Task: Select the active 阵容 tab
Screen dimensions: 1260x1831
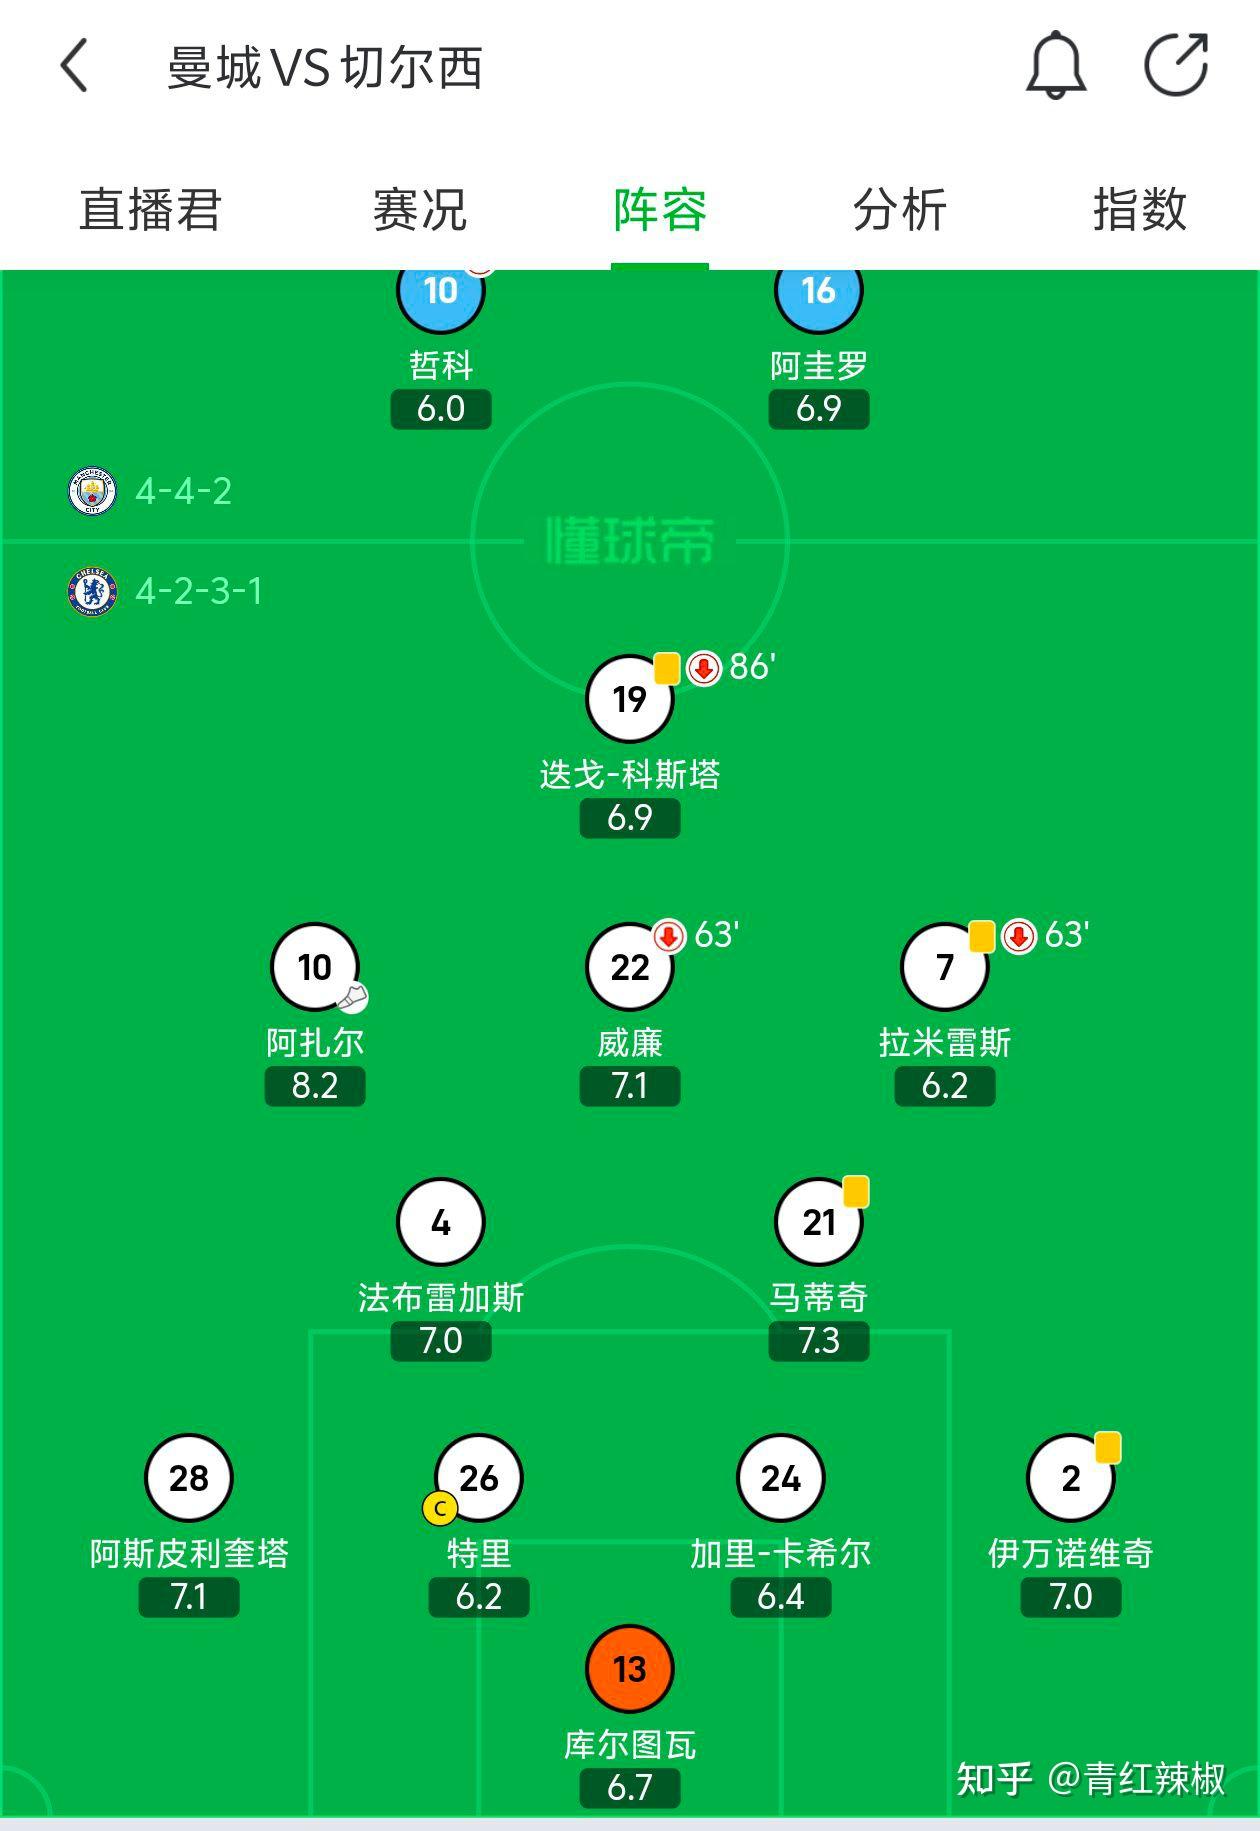Action: pyautogui.click(x=660, y=210)
